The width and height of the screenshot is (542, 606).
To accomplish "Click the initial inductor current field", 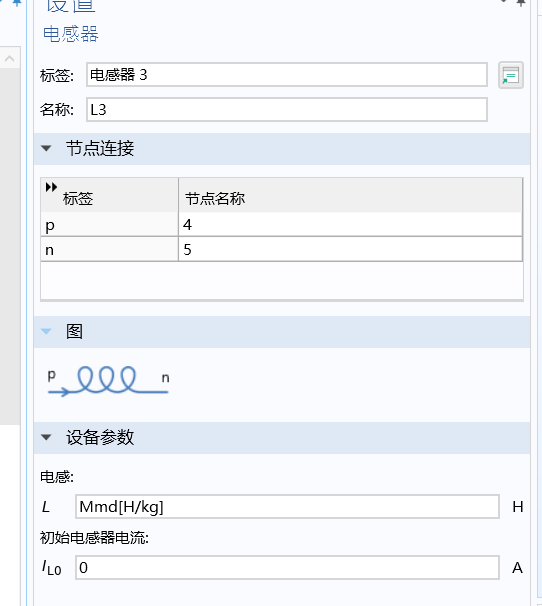I will tap(287, 568).
